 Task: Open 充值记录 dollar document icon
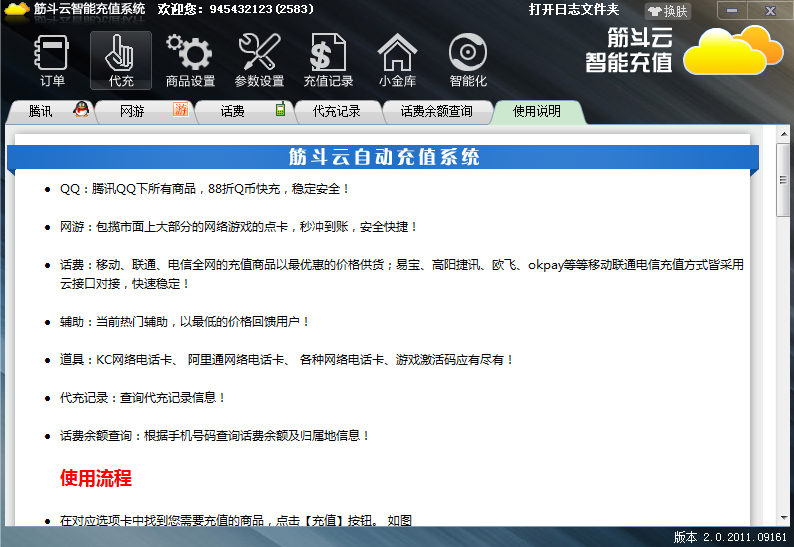pos(328,60)
